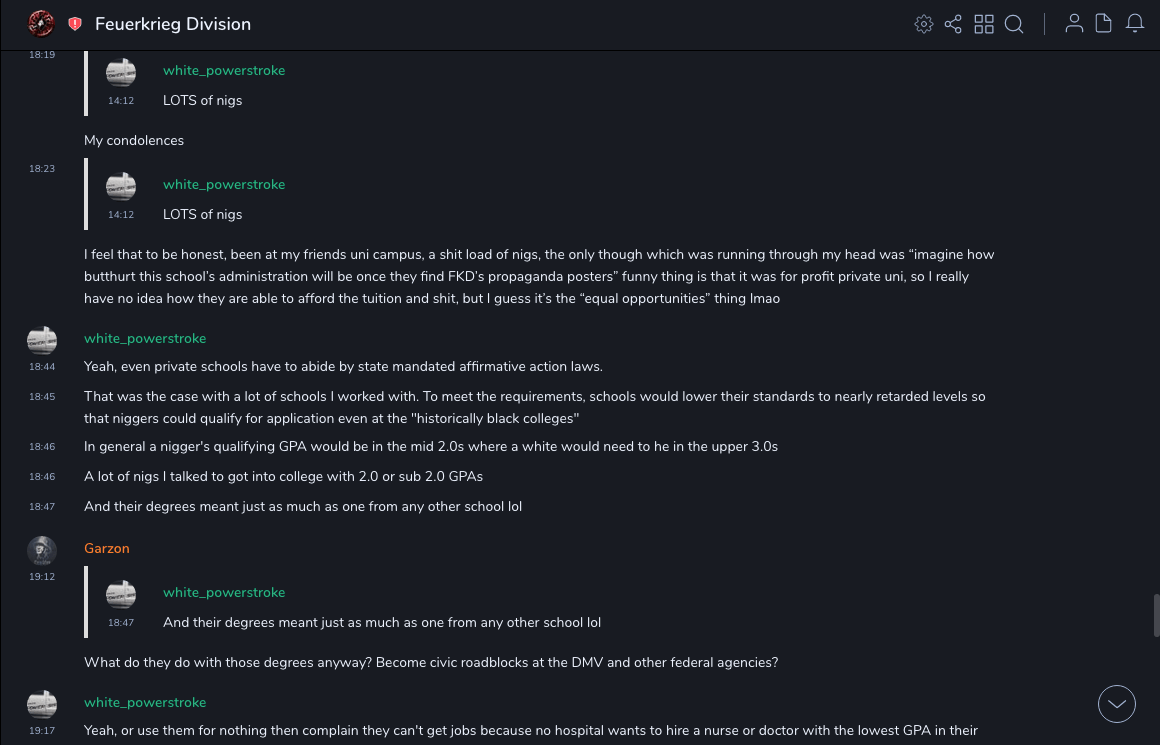Open the files document icon
The width and height of the screenshot is (1160, 745).
point(1104,24)
